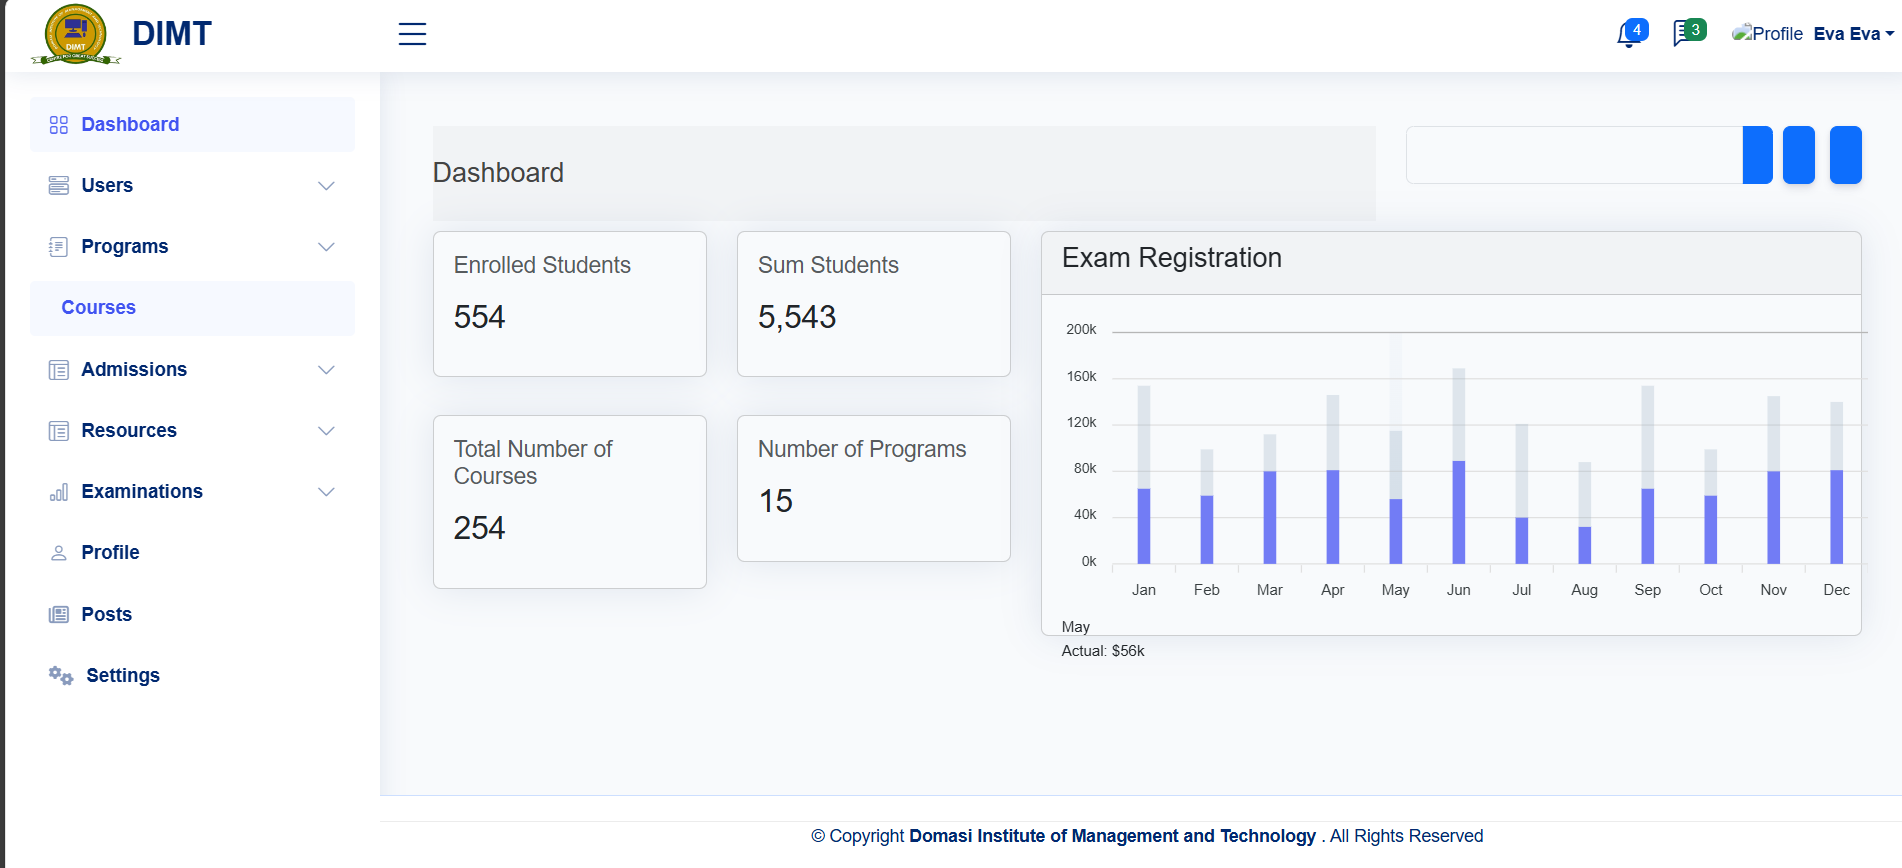Expand the Users menu chevron
This screenshot has width=1902, height=868.
pos(326,186)
